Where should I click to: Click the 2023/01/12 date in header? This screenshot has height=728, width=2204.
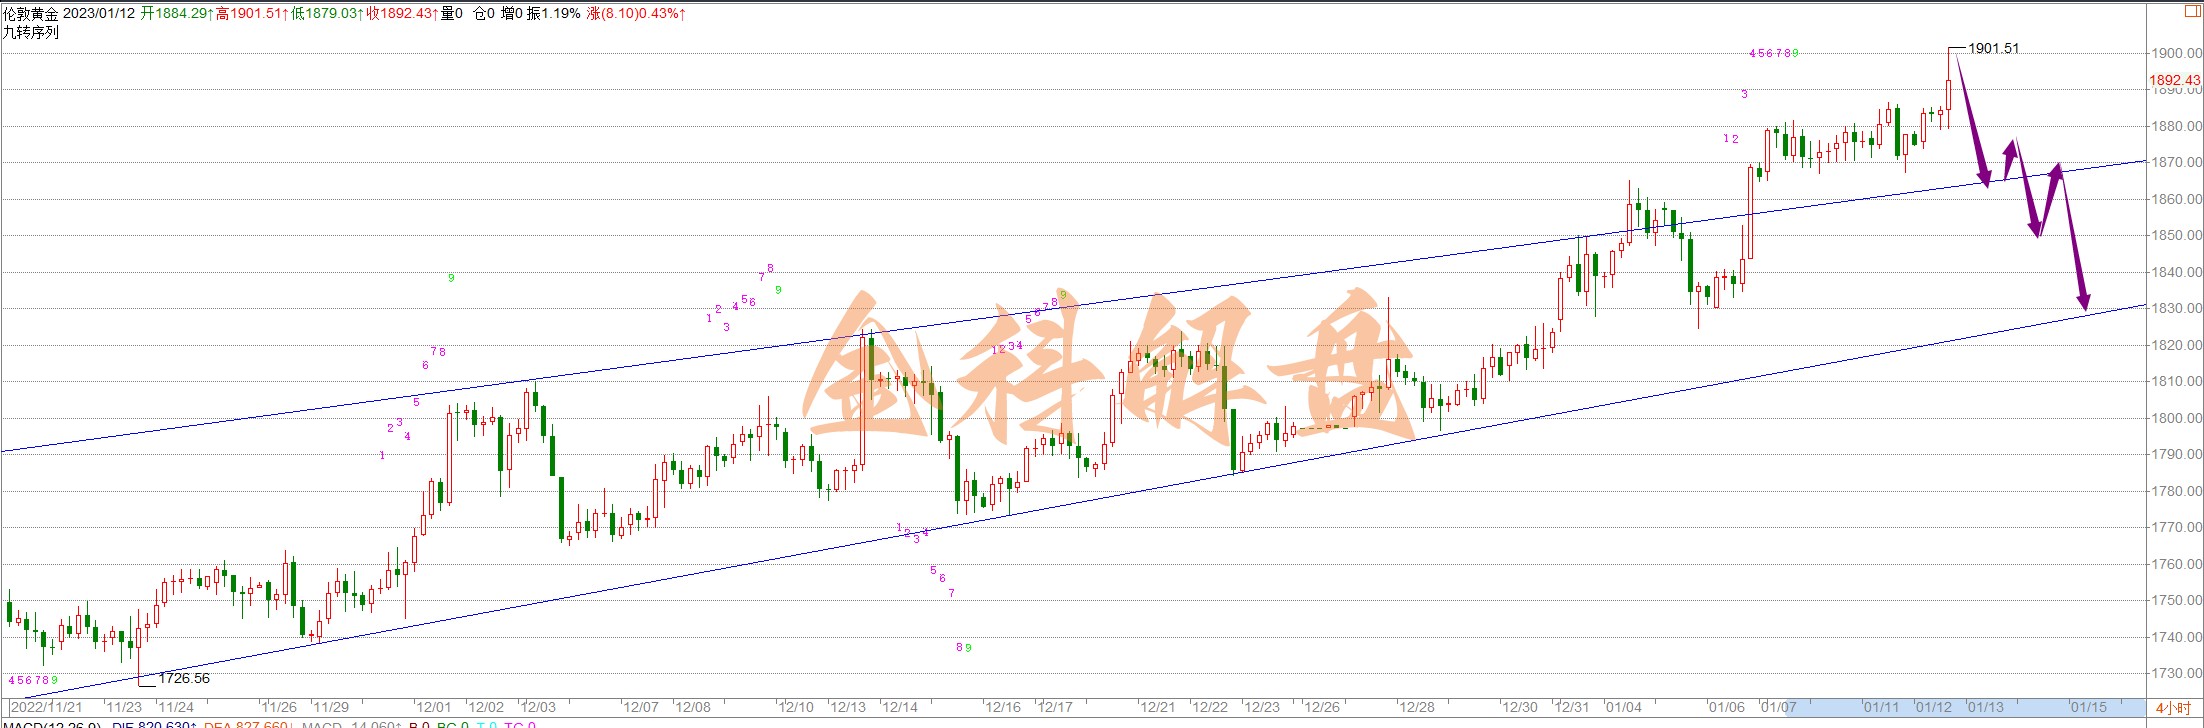tap(99, 14)
